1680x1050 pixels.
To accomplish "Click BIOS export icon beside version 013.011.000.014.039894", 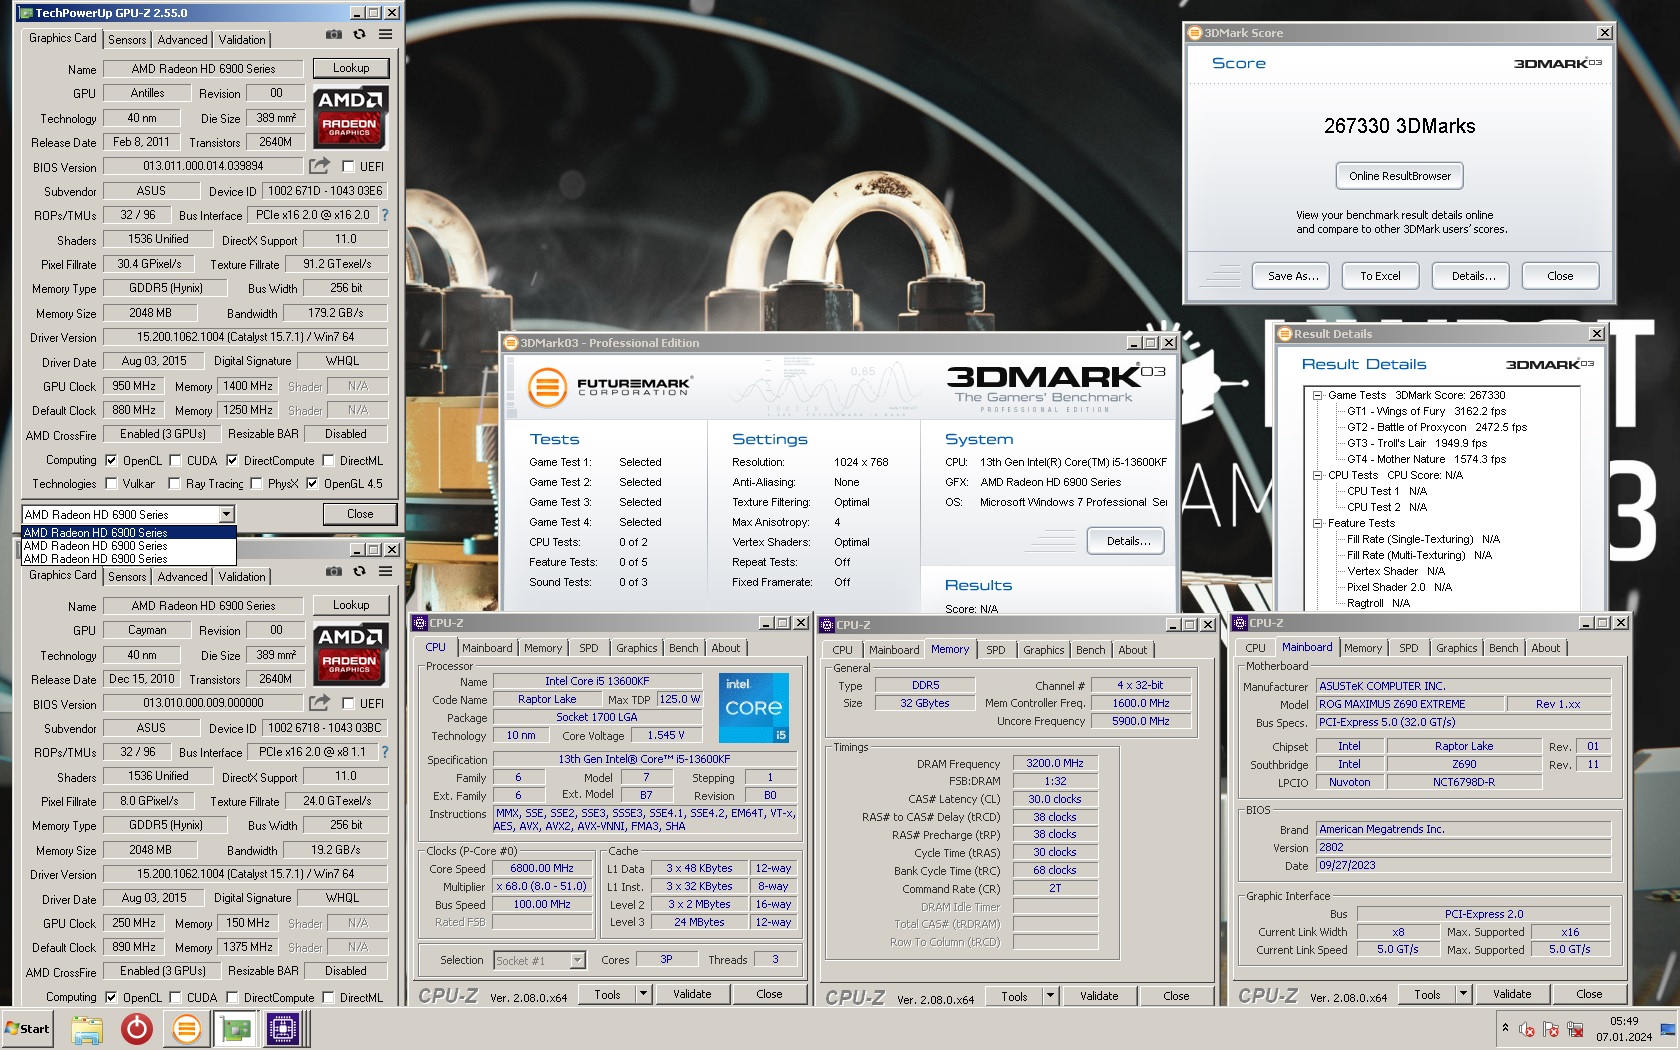I will click(x=319, y=166).
